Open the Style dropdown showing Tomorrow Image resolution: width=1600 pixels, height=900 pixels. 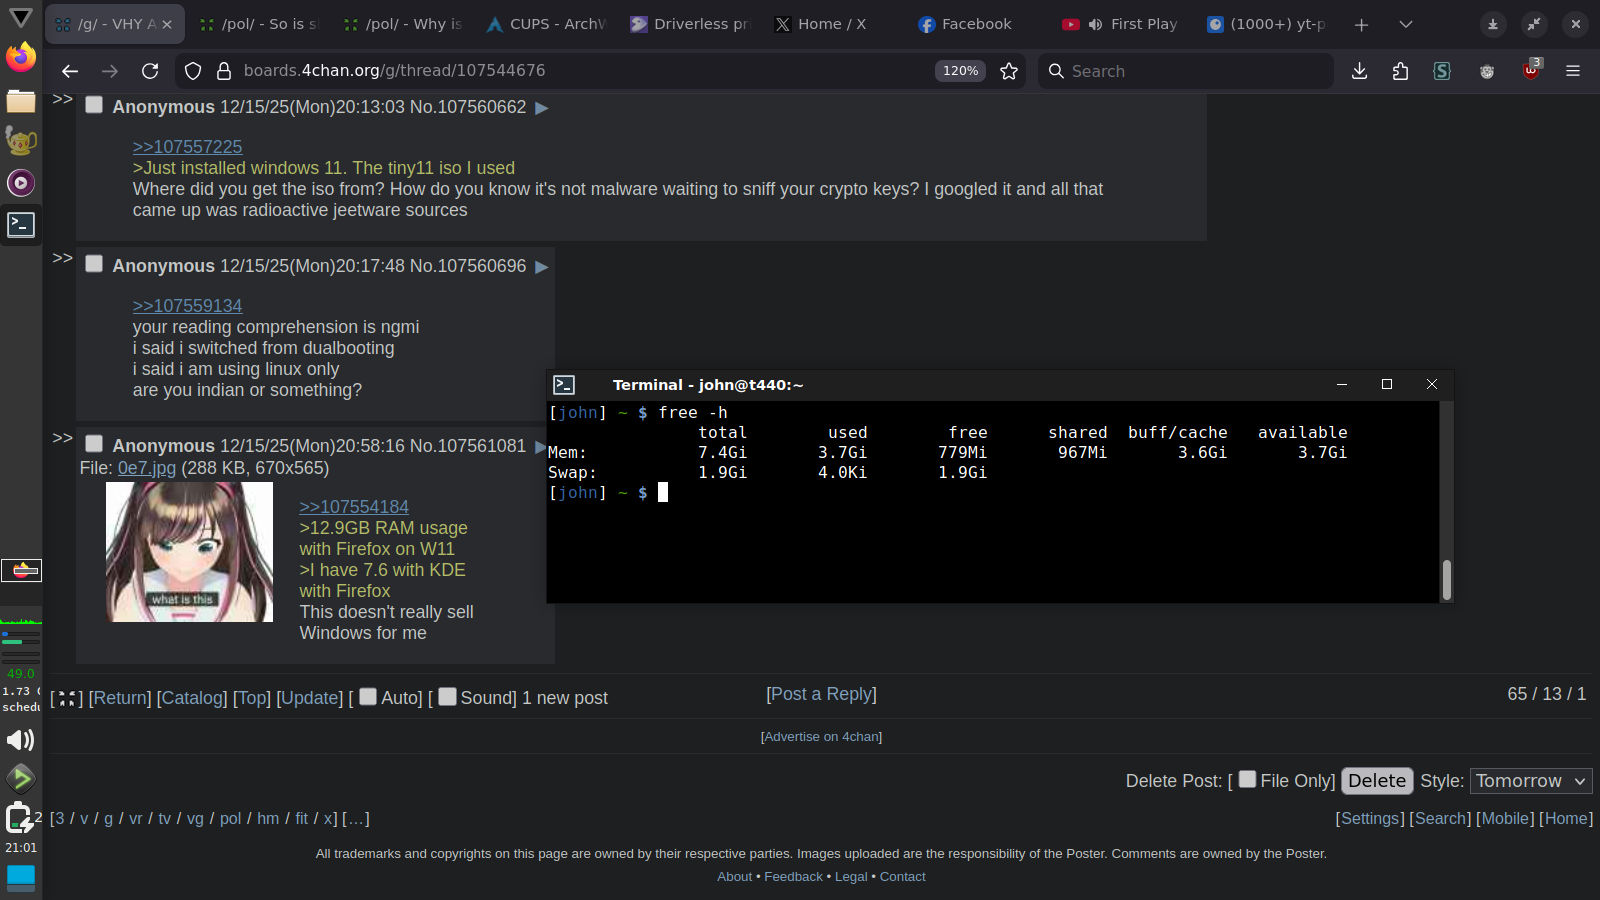coord(1531,781)
